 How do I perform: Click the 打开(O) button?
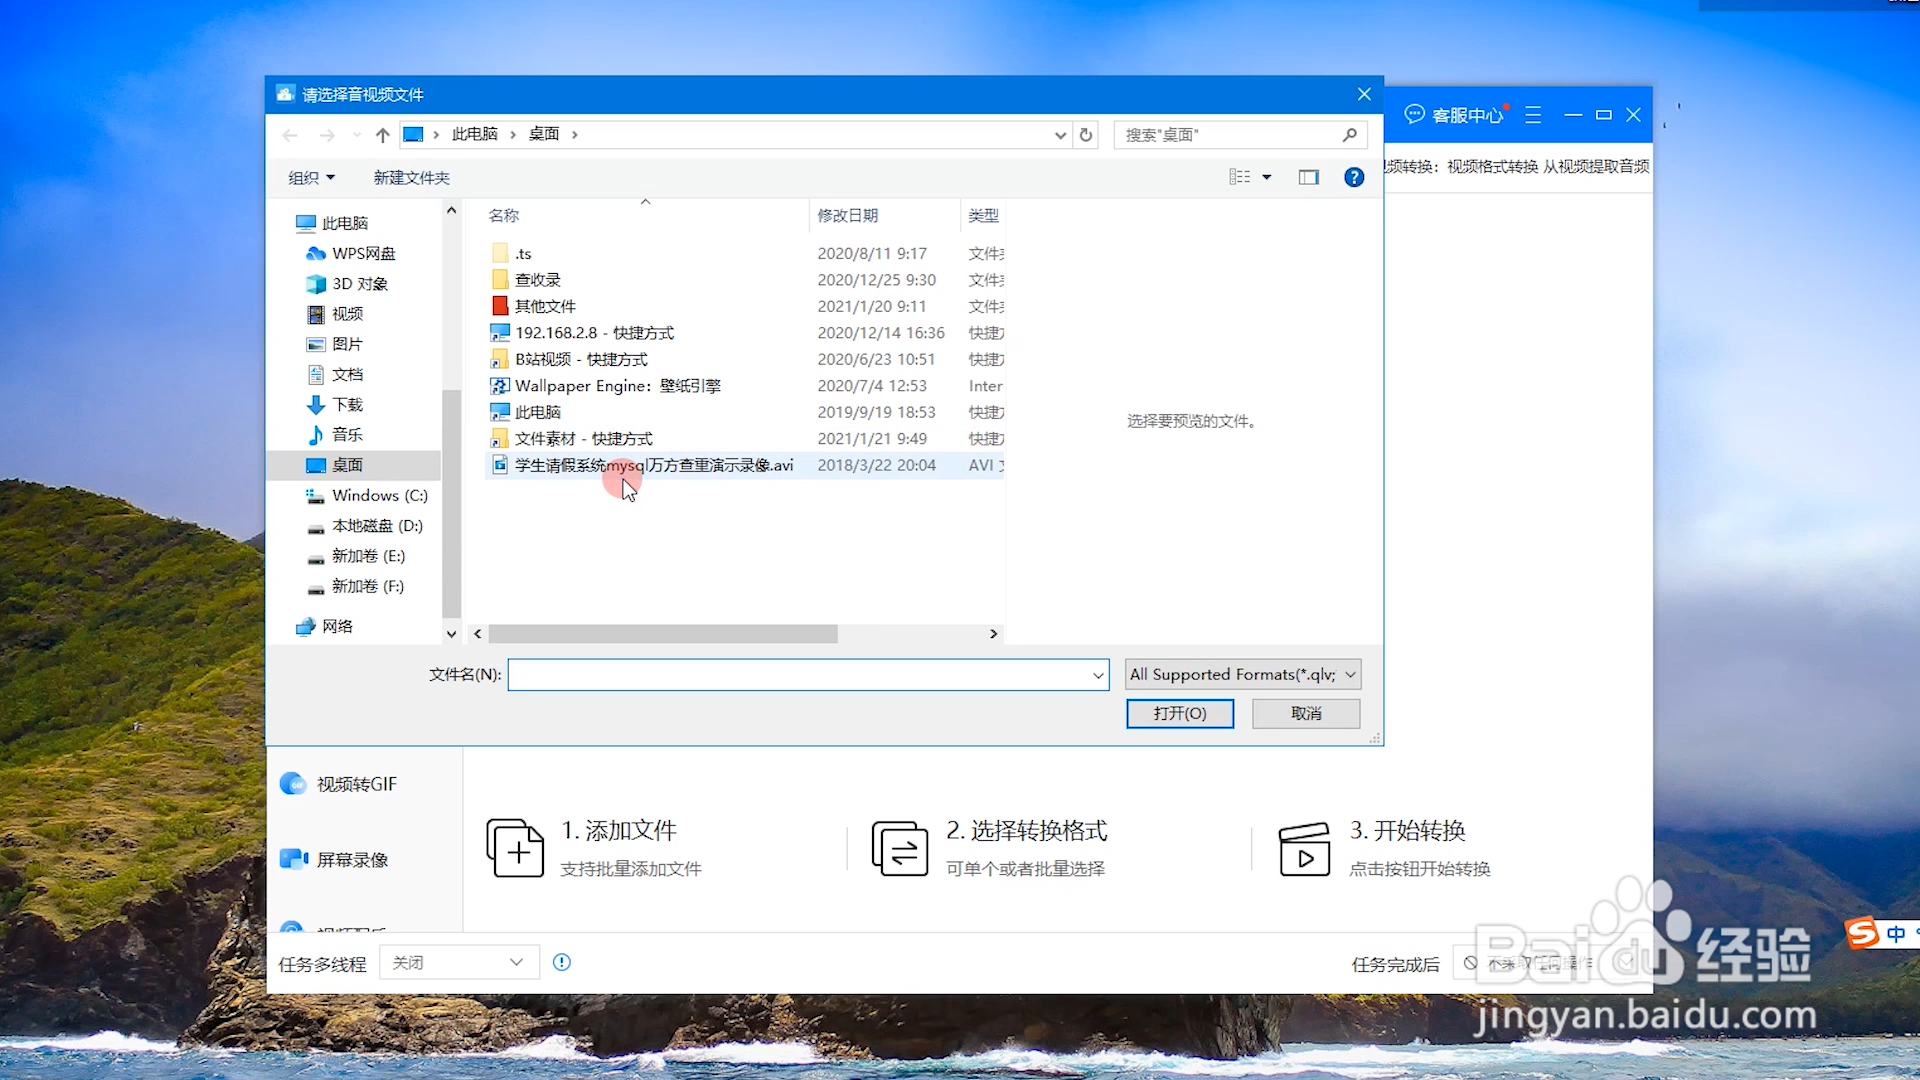(1179, 713)
